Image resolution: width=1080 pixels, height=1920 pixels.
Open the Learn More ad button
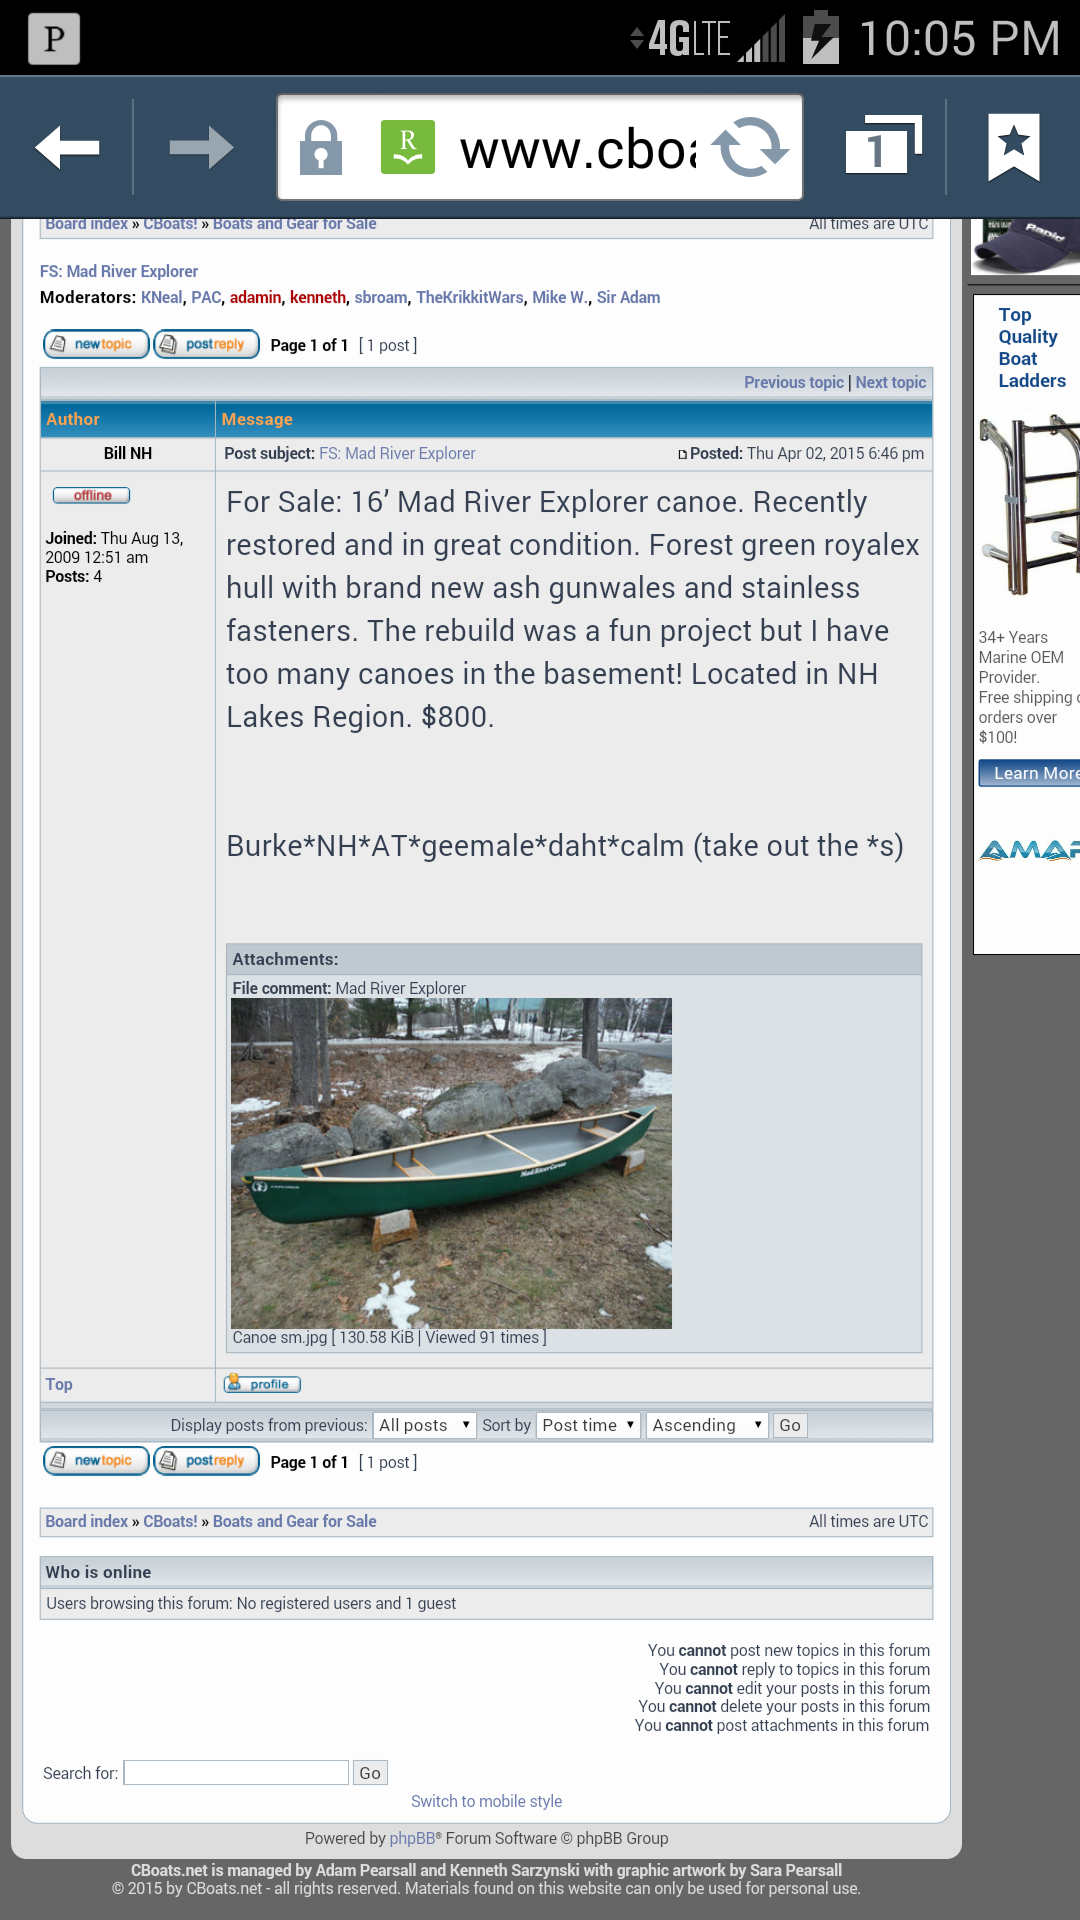[1030, 773]
